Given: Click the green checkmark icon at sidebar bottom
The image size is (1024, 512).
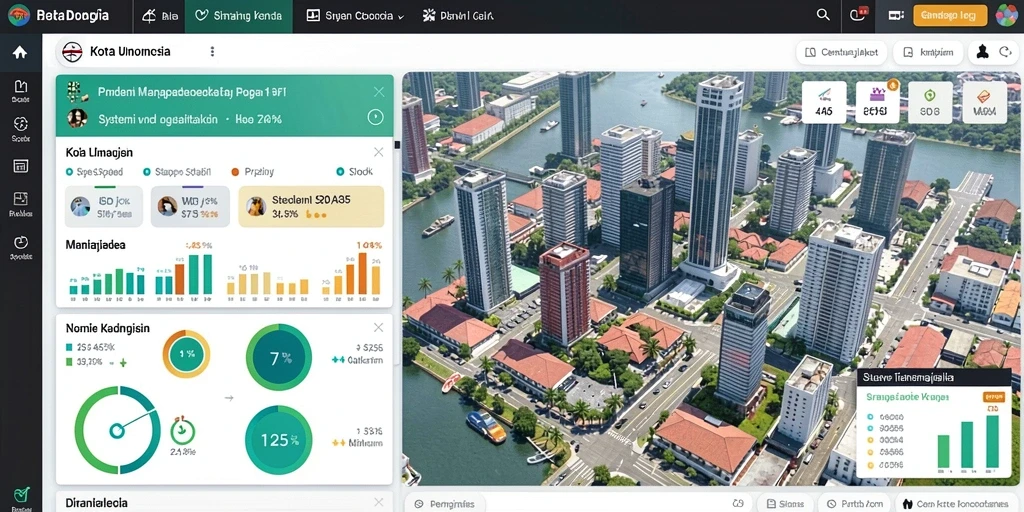Looking at the screenshot, I should coord(21,494).
